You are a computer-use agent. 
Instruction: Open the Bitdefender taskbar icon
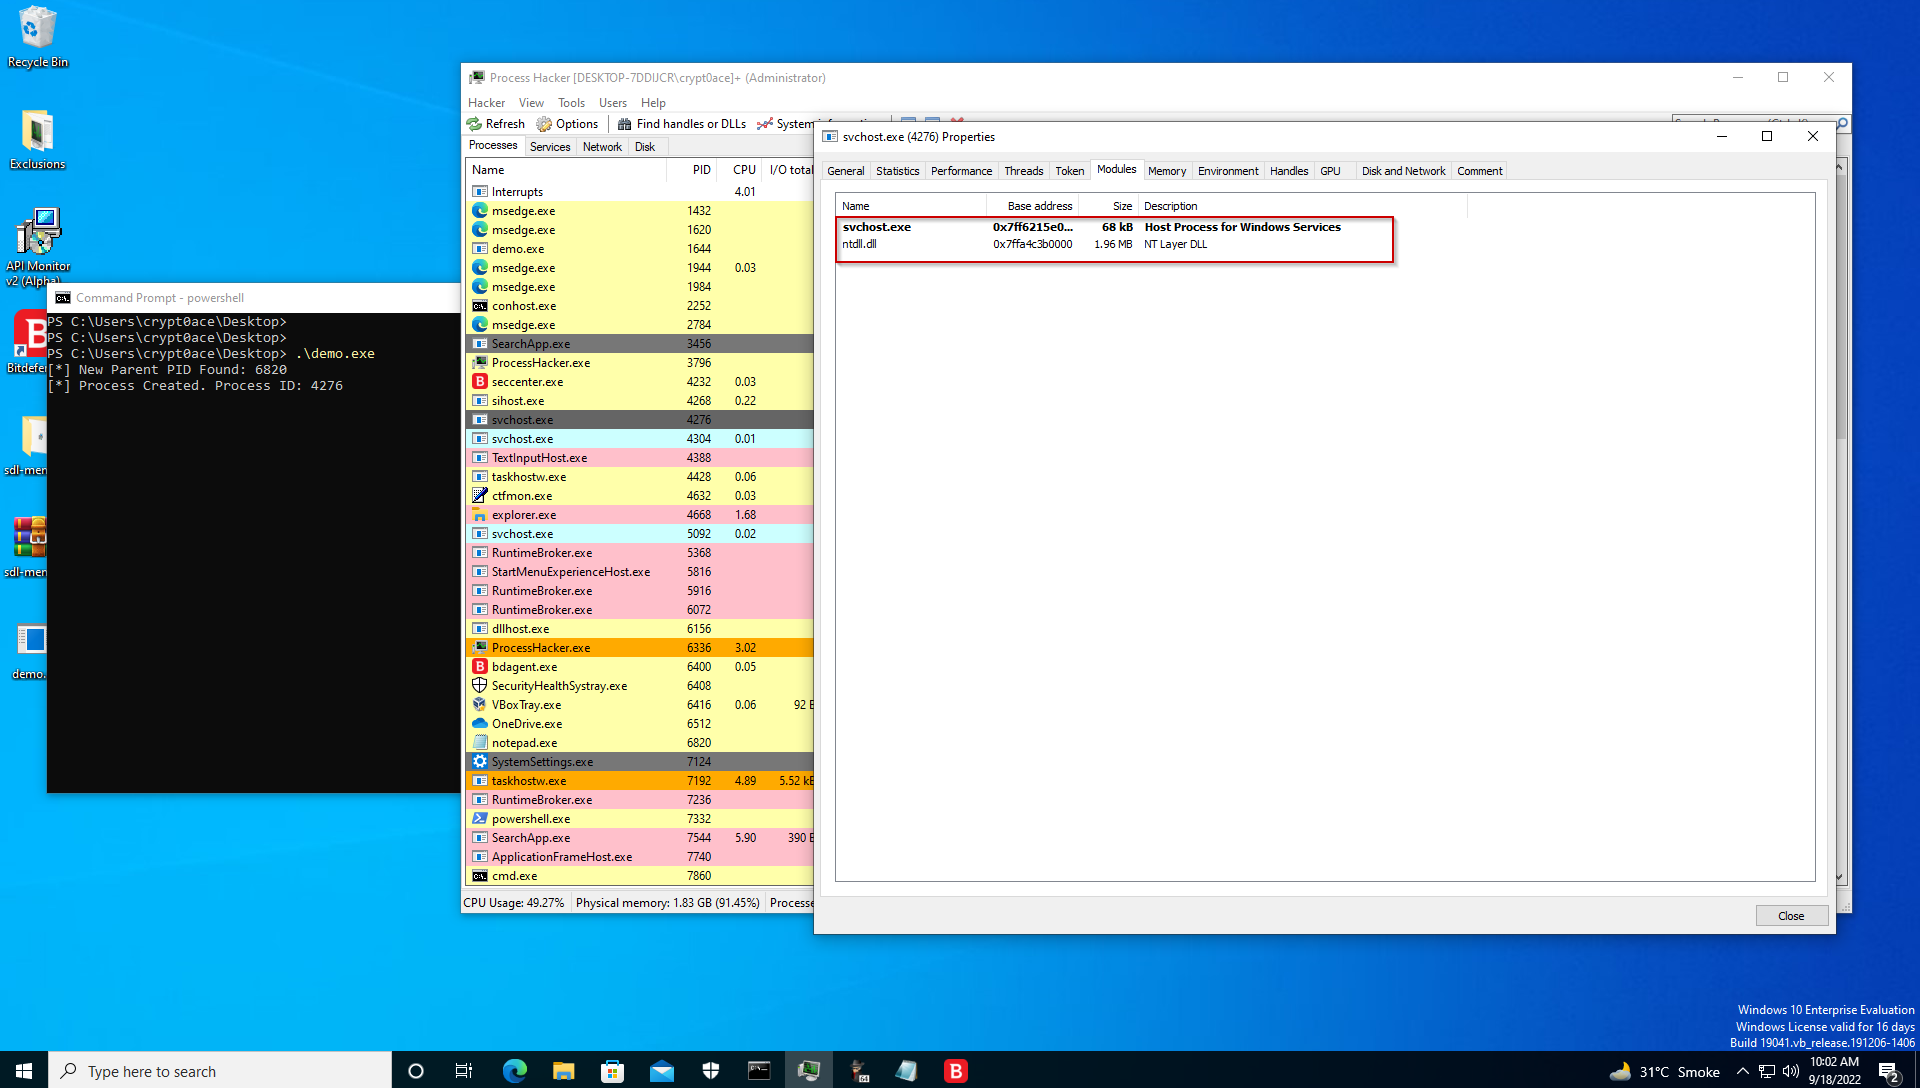(x=955, y=1071)
